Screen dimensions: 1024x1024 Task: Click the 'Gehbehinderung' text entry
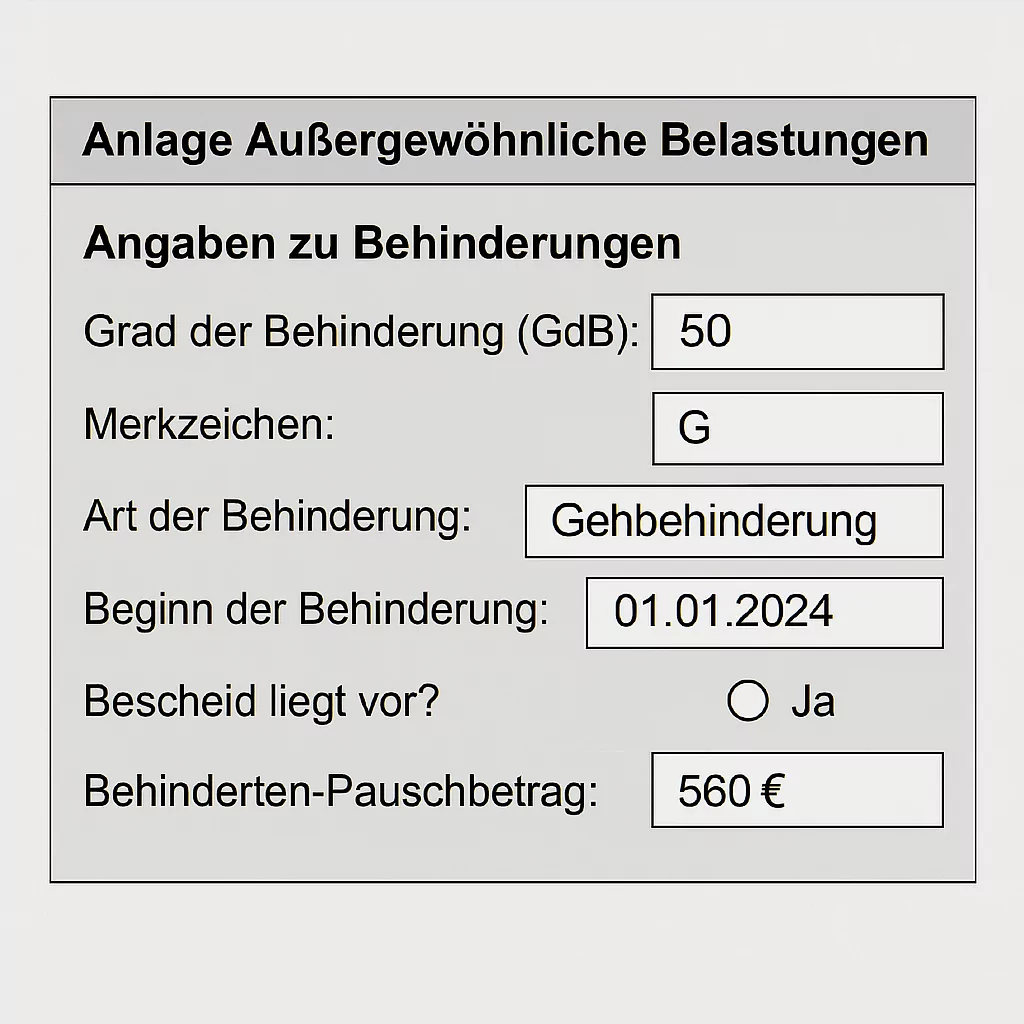tap(714, 521)
